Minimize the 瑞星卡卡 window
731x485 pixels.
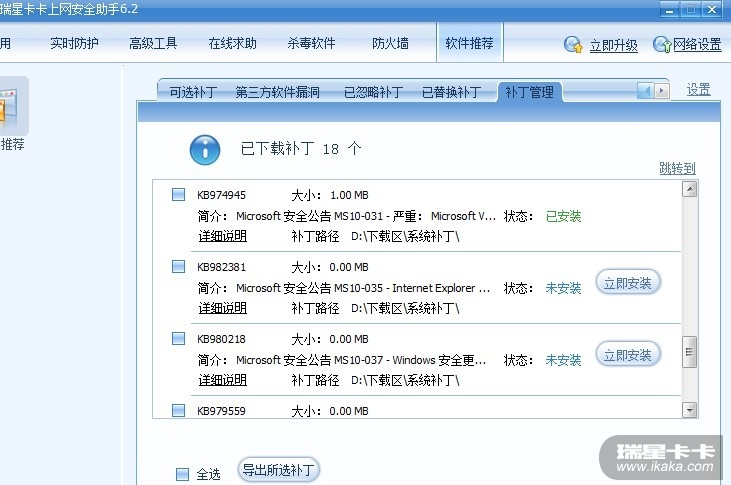669,9
